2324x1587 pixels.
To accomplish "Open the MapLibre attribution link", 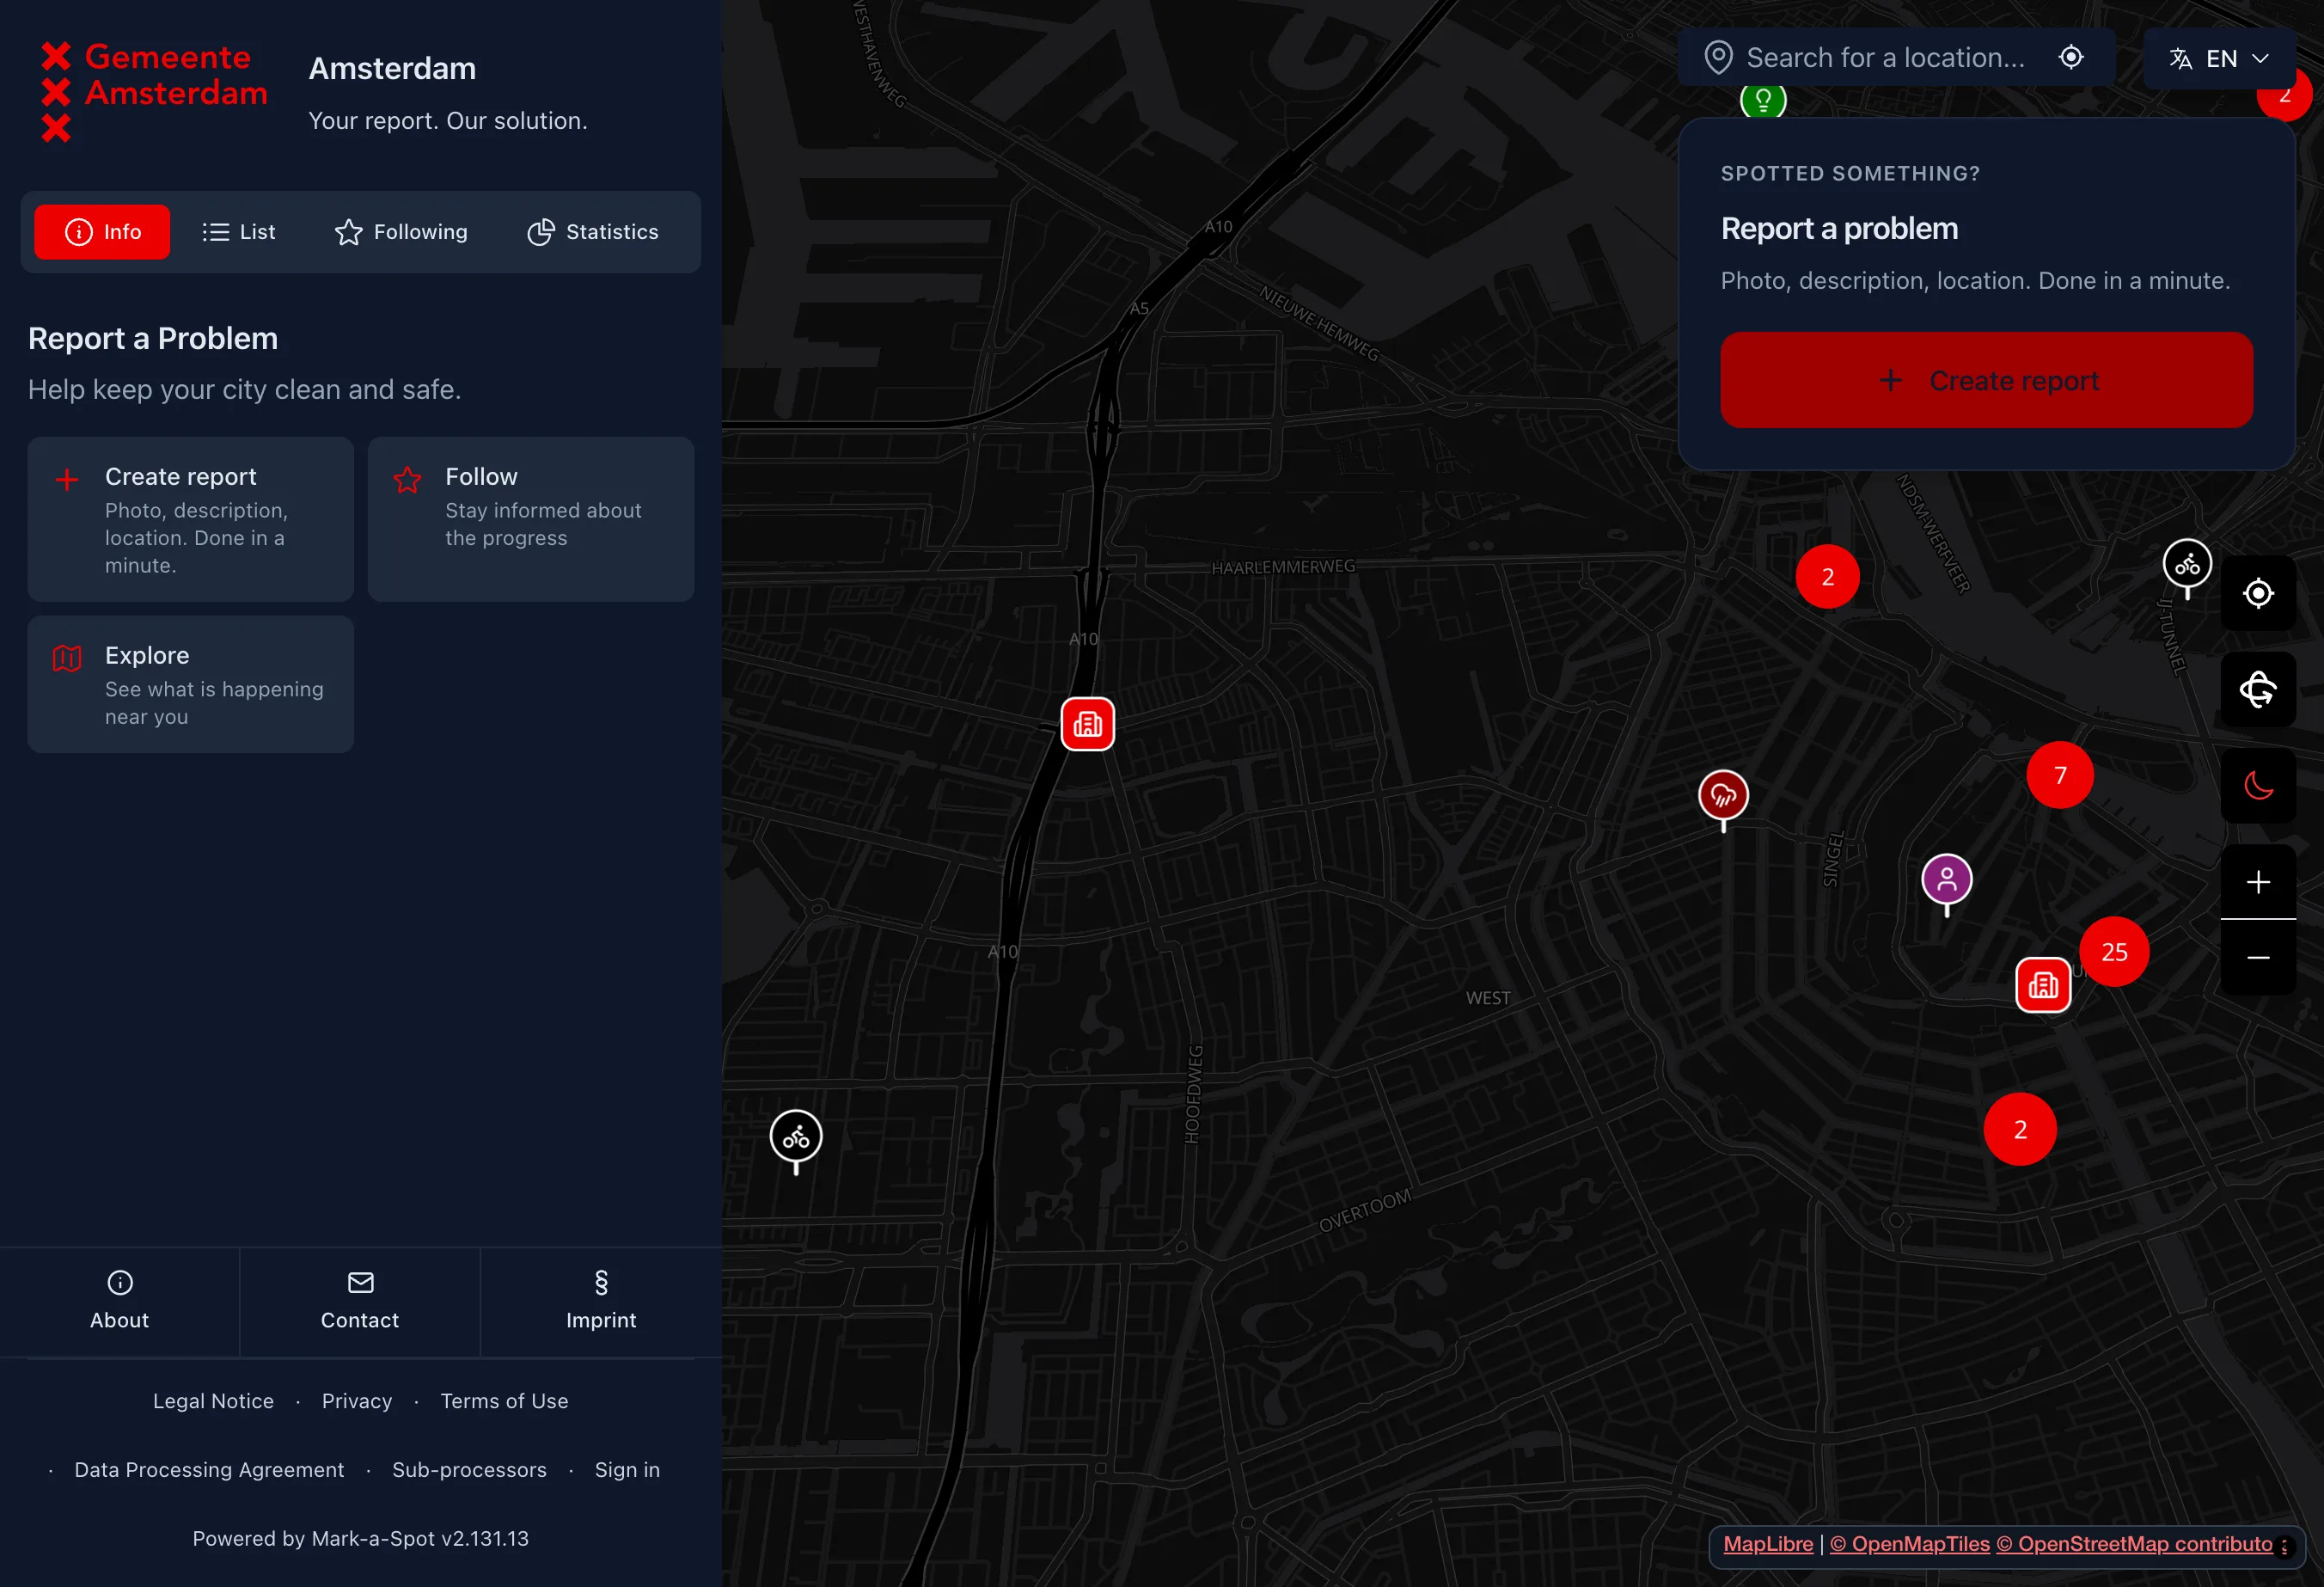I will click(1768, 1544).
